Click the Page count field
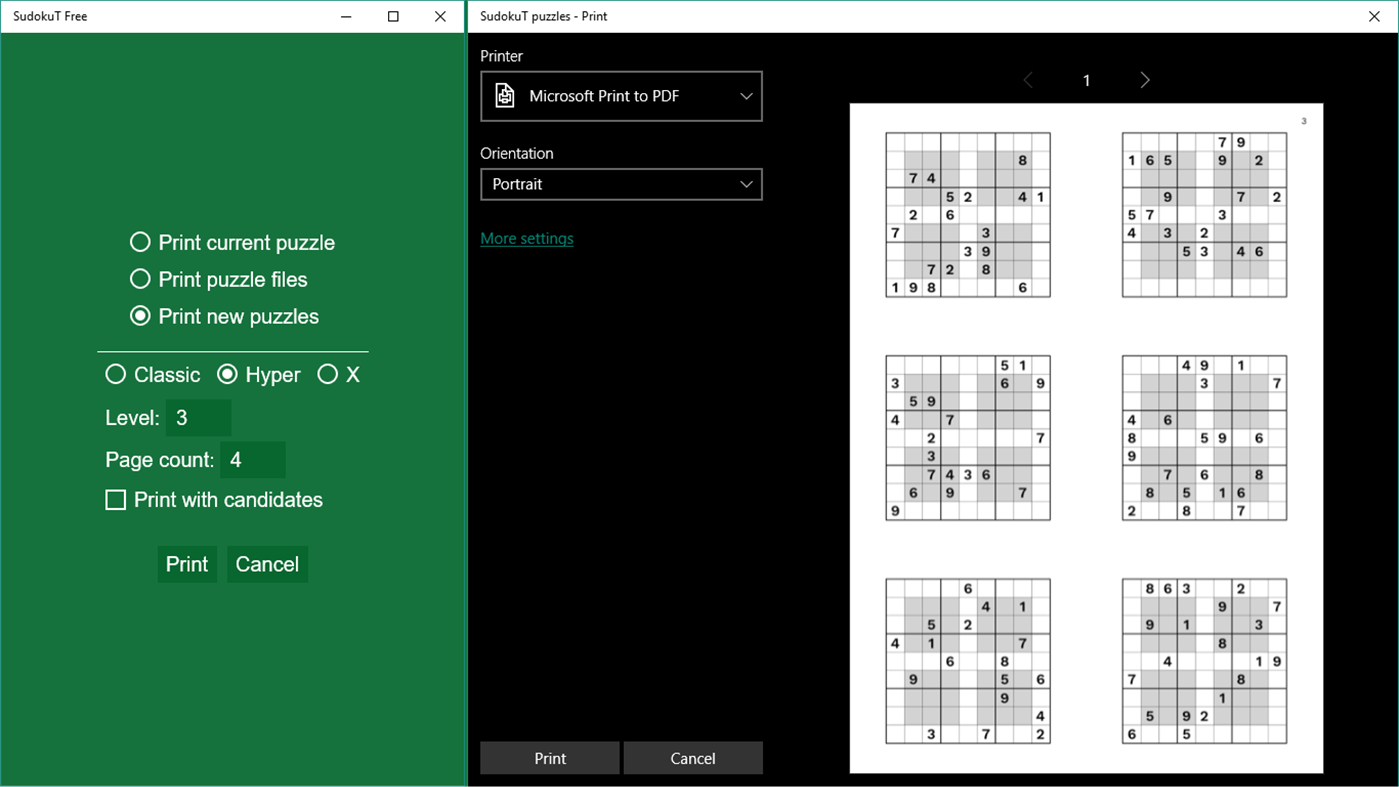 click(x=253, y=460)
